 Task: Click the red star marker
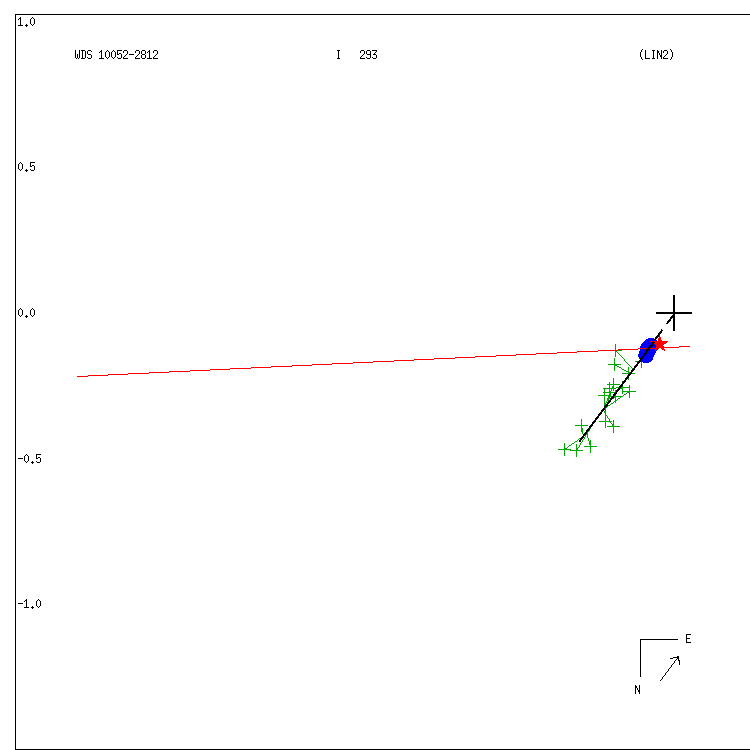click(x=661, y=343)
